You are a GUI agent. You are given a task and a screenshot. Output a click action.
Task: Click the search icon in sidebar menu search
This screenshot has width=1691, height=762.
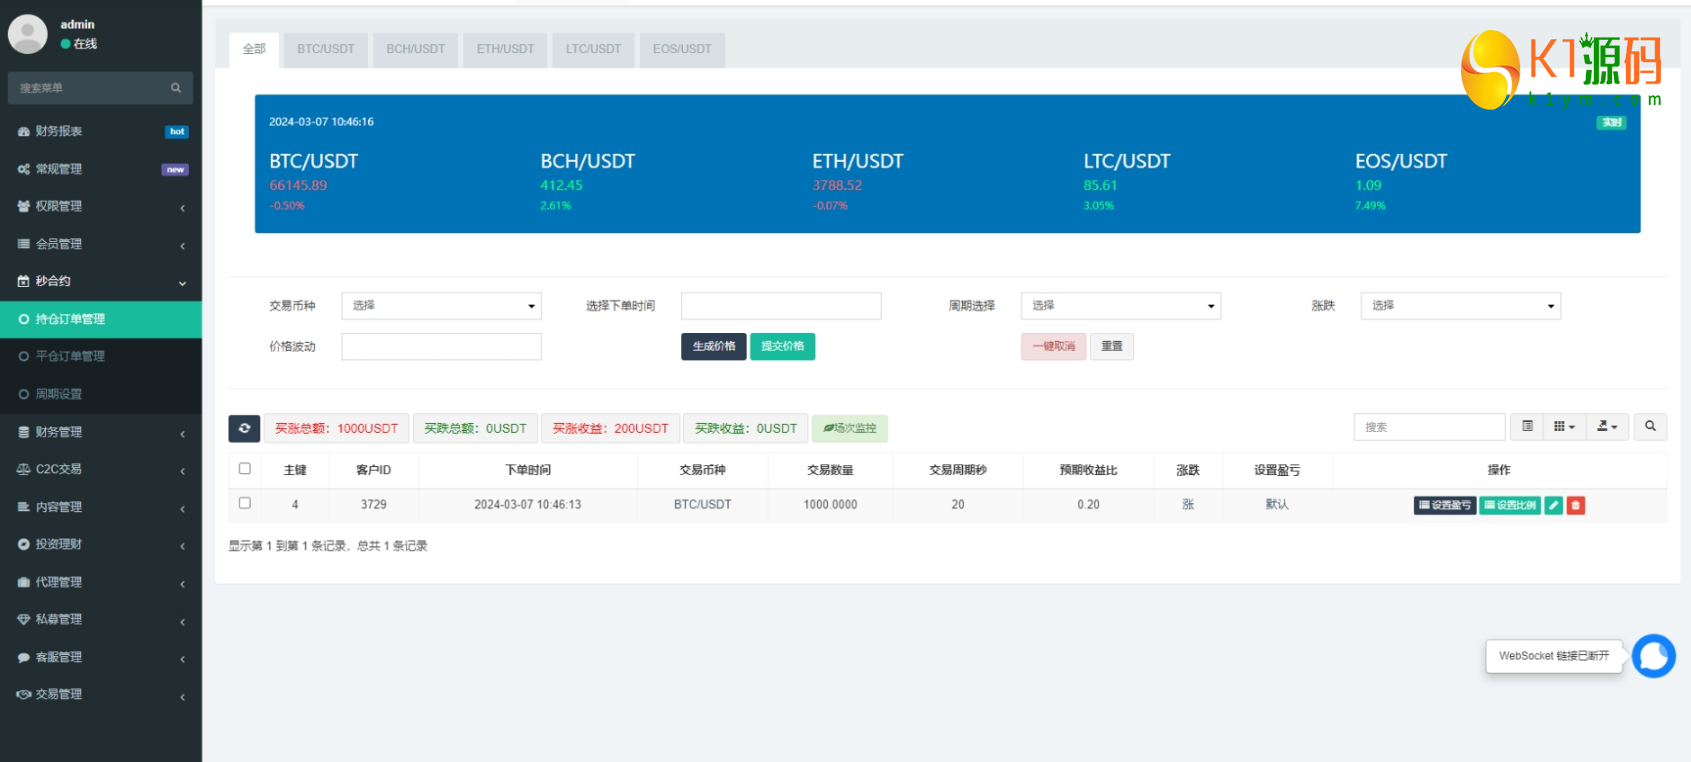pos(176,88)
